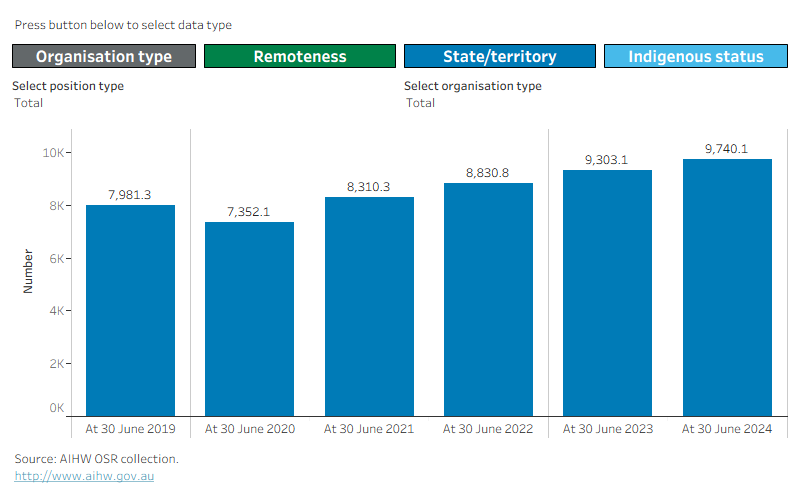This screenshot has height=500, width=800.
Task: Click the Number axis title
Action: (x=28, y=271)
